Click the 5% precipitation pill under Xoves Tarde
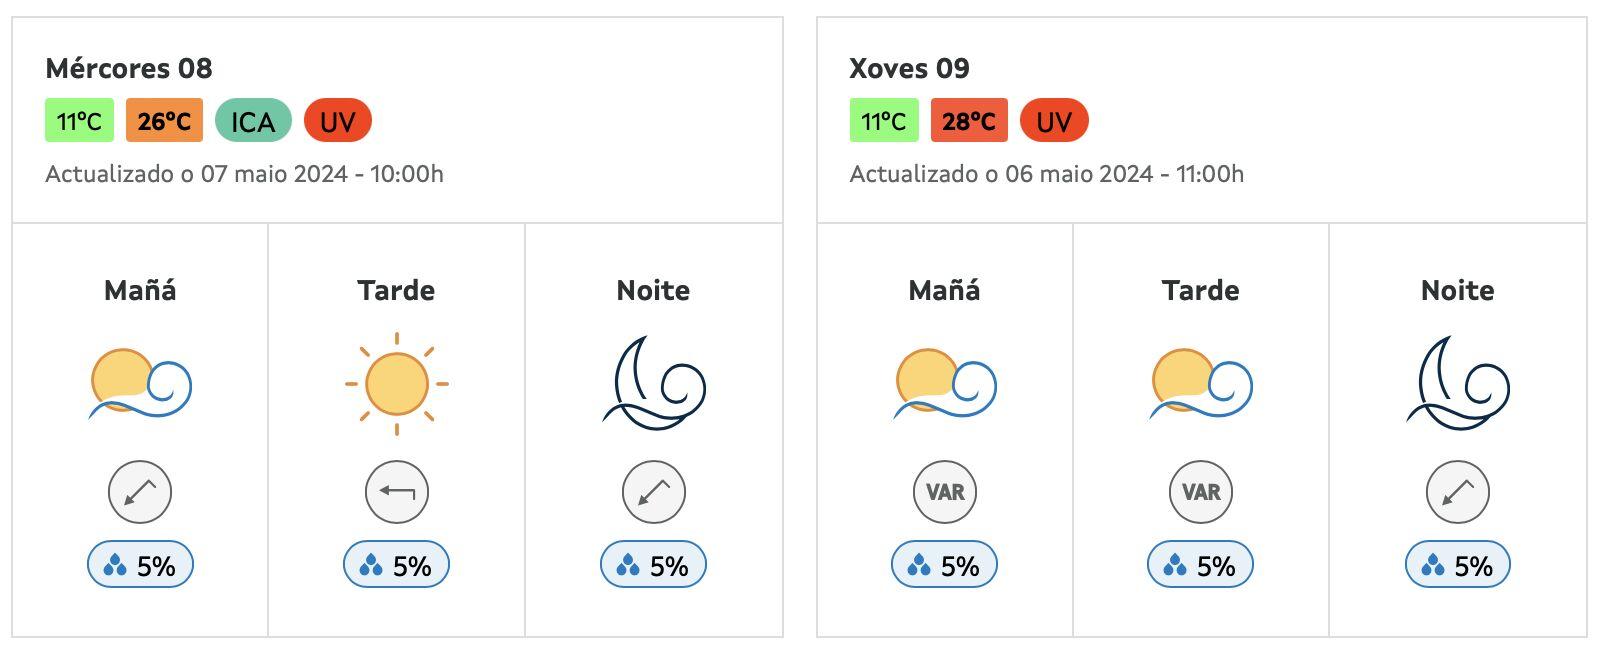This screenshot has height=650, width=1608. click(x=1199, y=564)
